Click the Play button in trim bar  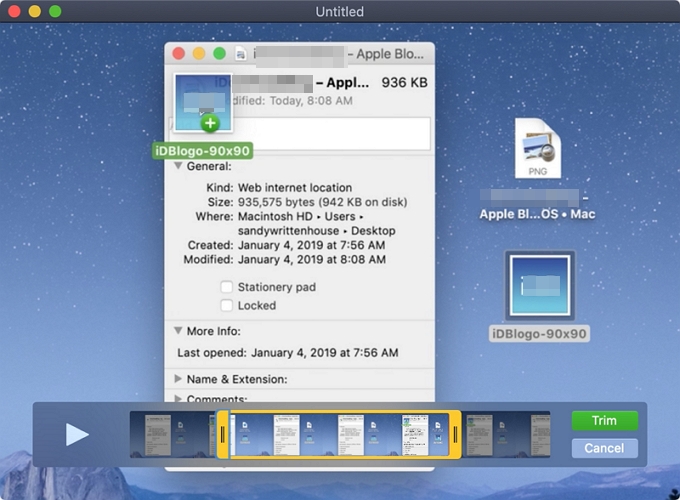click(x=77, y=434)
